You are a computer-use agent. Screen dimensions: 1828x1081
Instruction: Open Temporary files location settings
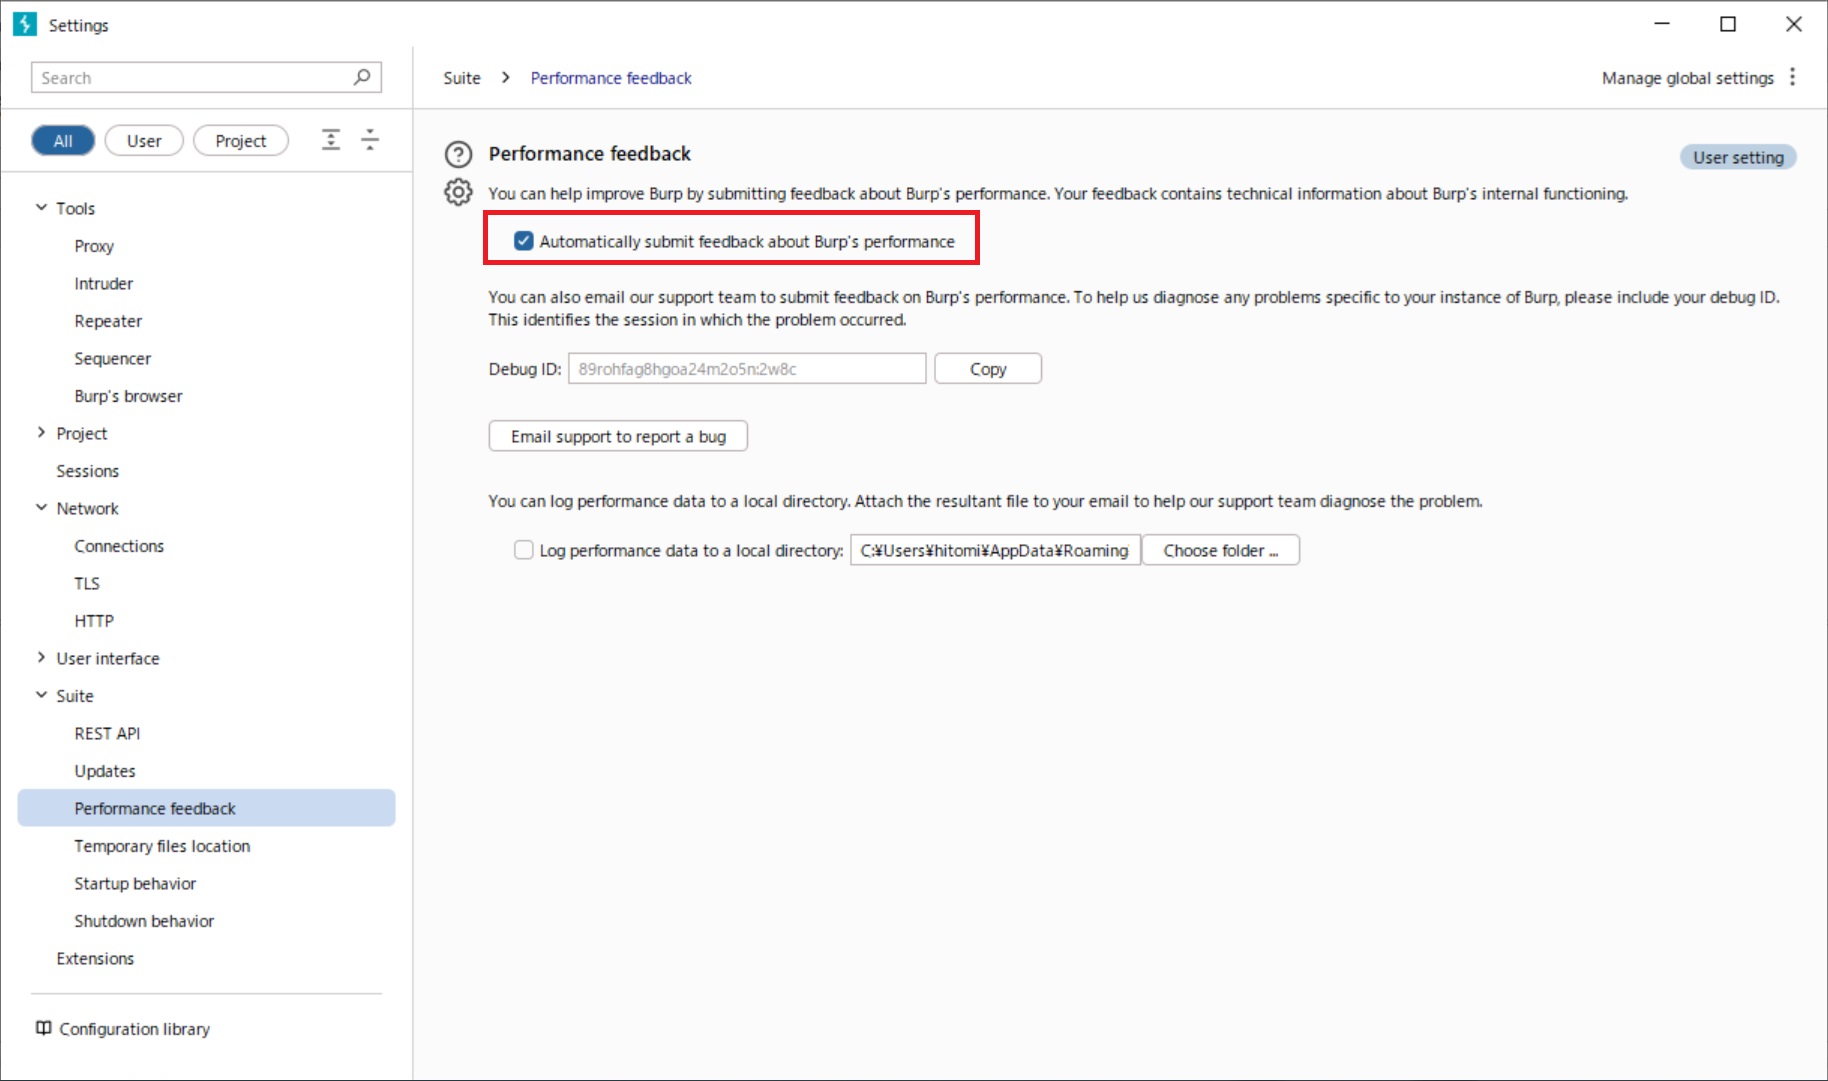coord(162,846)
